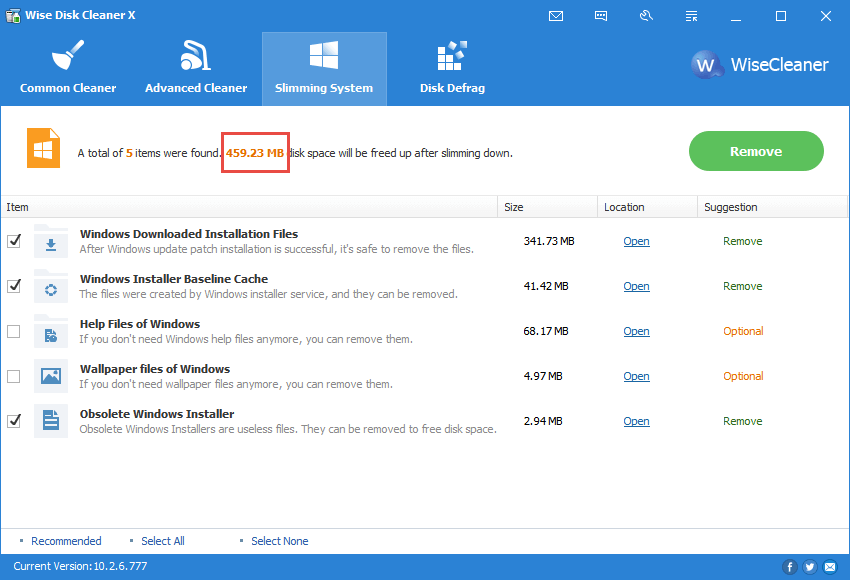The height and width of the screenshot is (580, 850).
Task: Click Remove suggestion for Windows Installer Baseline Cache
Action: [743, 286]
